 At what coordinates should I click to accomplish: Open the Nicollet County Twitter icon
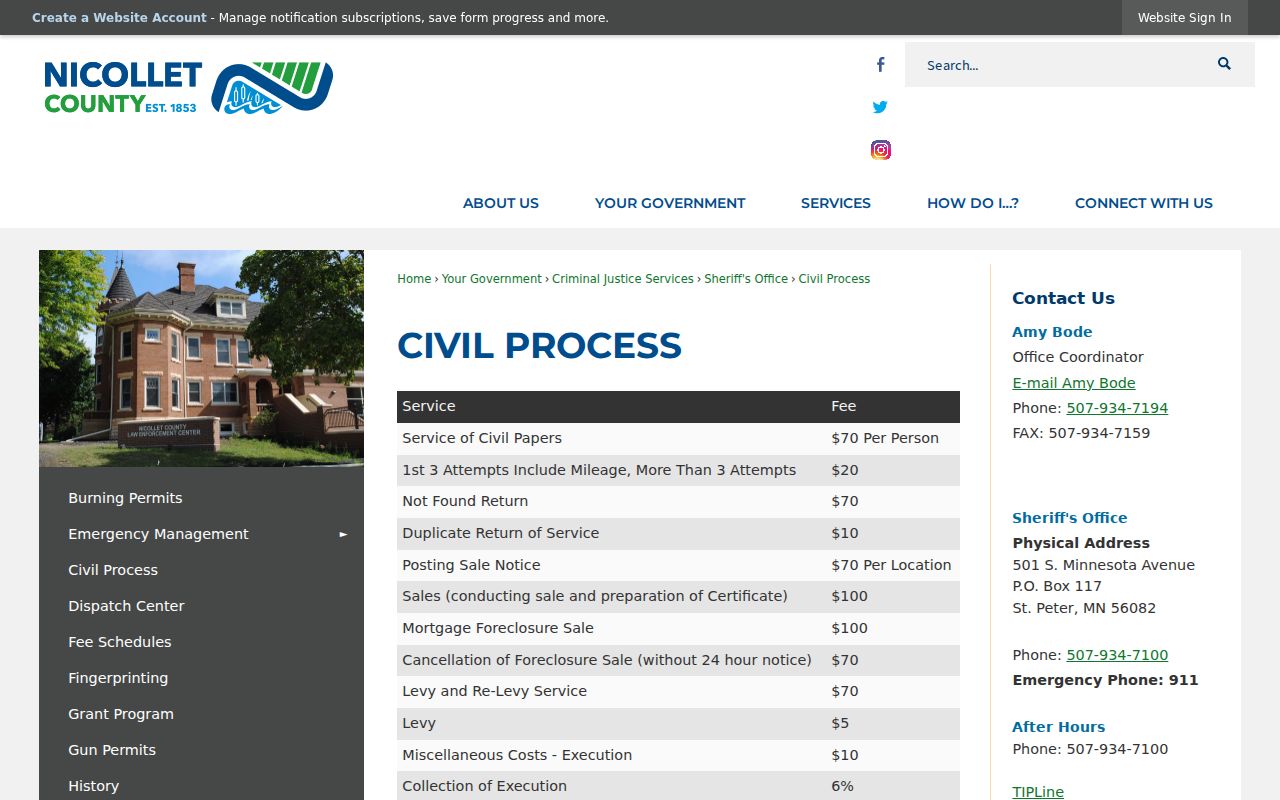click(880, 107)
